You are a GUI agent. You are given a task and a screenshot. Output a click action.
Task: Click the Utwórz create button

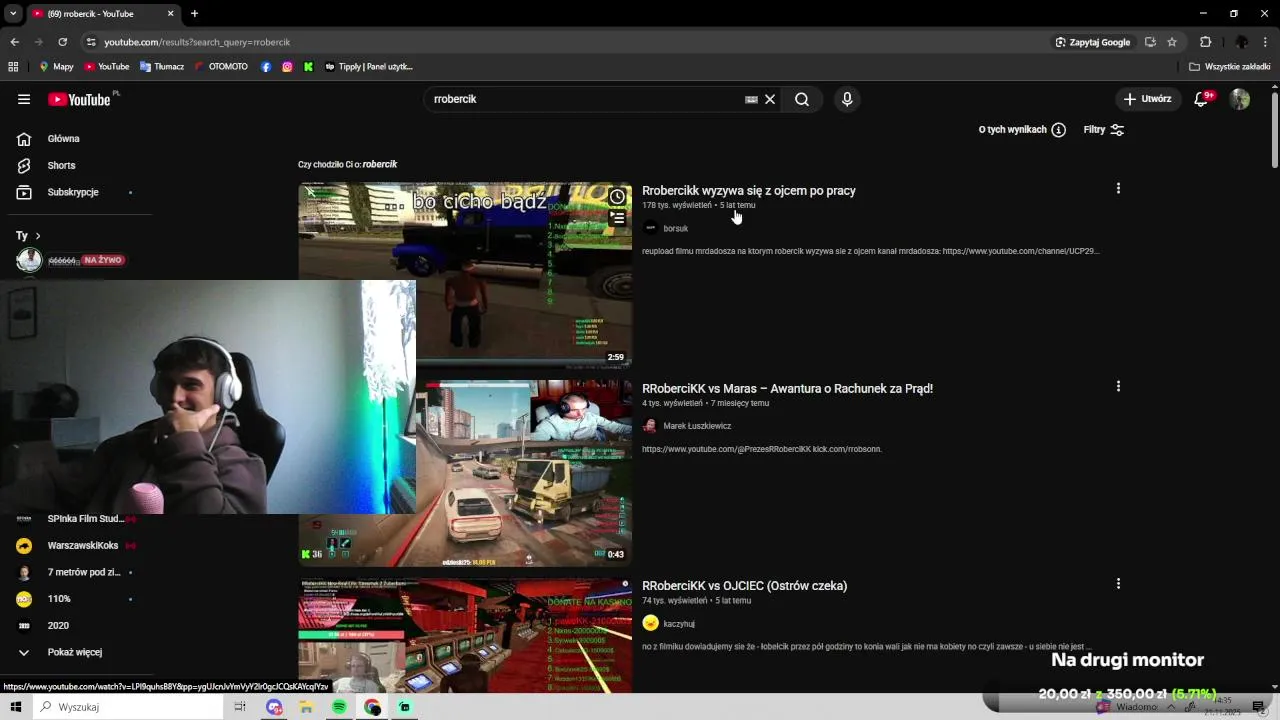[x=1147, y=99]
